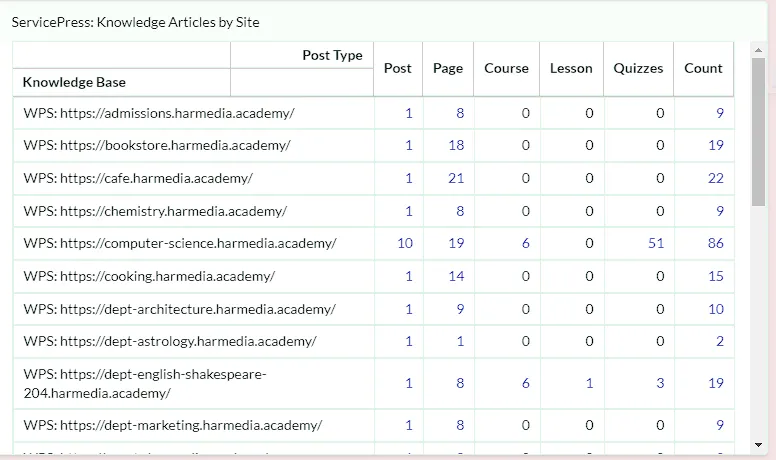Click the Post Type header label
Image resolution: width=776 pixels, height=460 pixels.
click(x=332, y=55)
